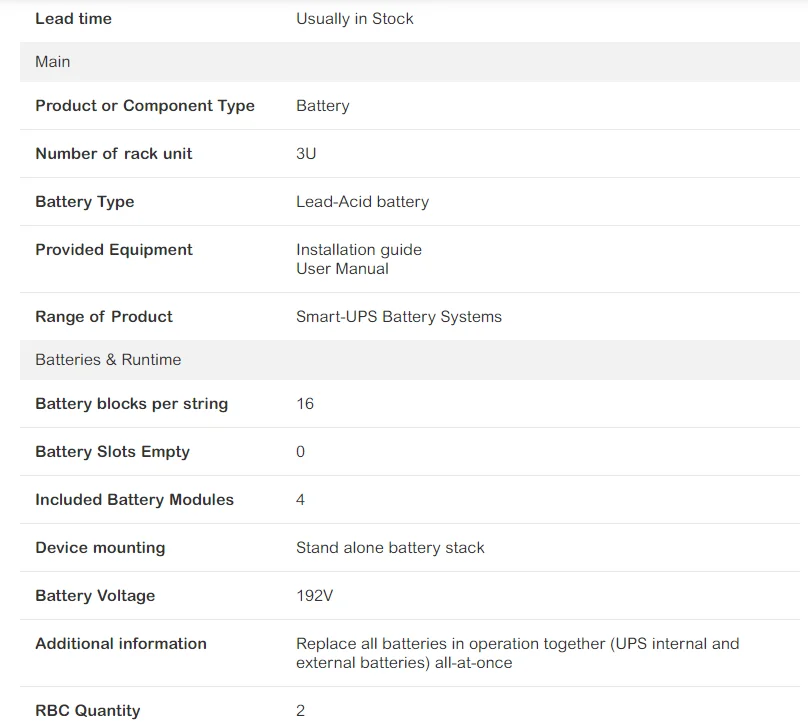Click the User Manual text
Viewport: 808px width, 728px height.
point(342,268)
